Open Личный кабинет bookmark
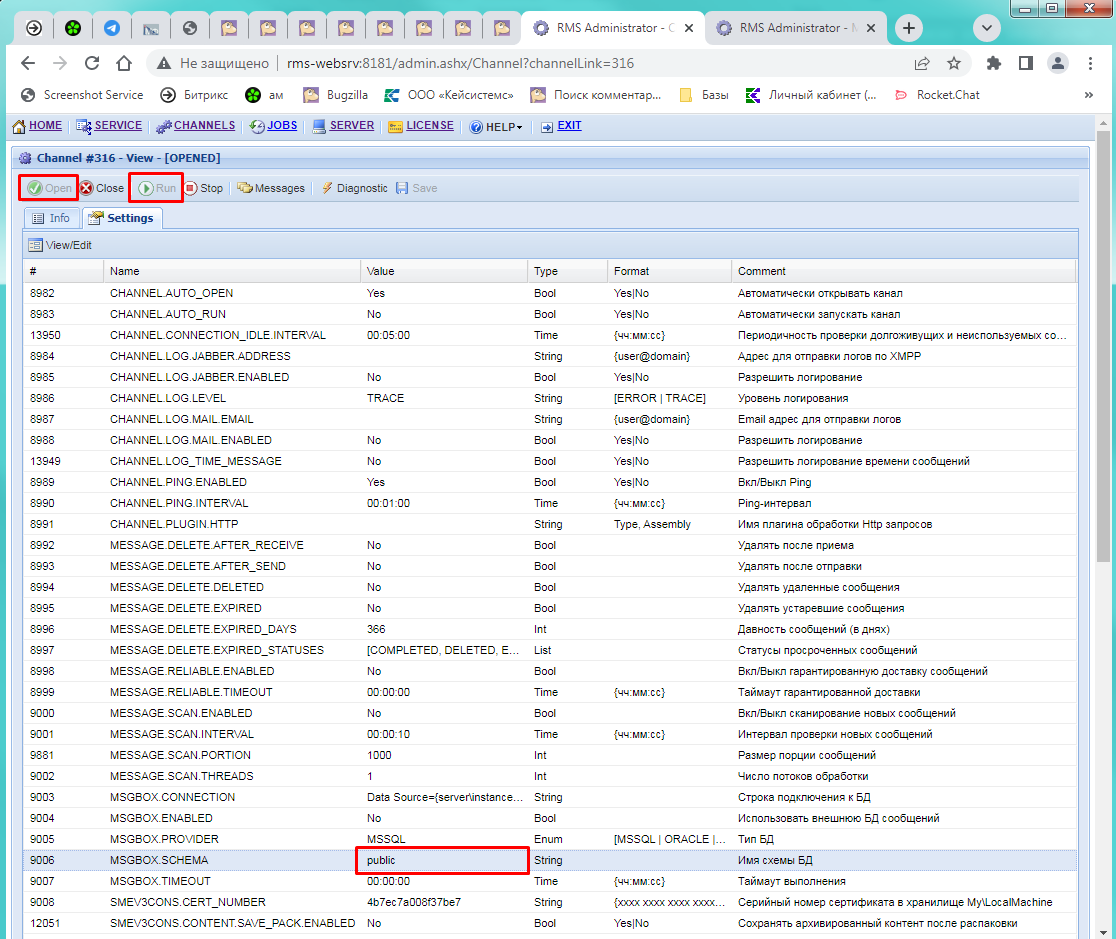 811,95
